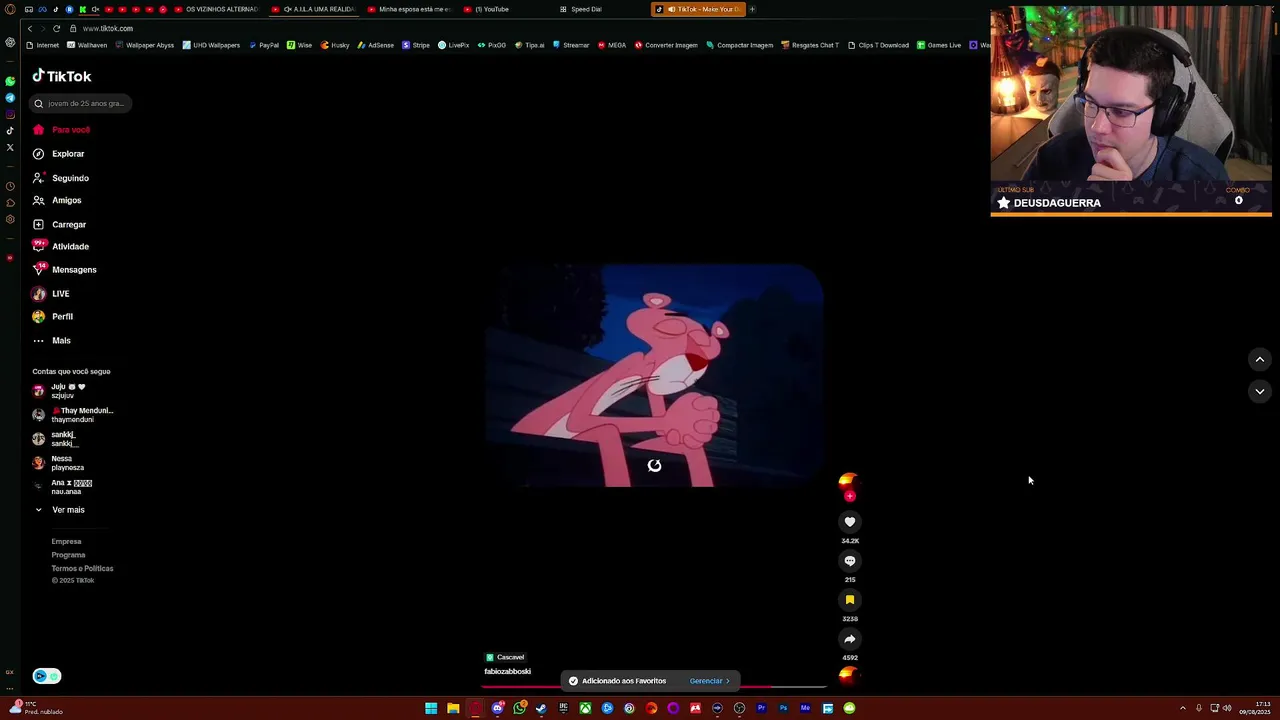The height and width of the screenshot is (720, 1280).
Task: Open the LIVE section
Action: click(51, 294)
